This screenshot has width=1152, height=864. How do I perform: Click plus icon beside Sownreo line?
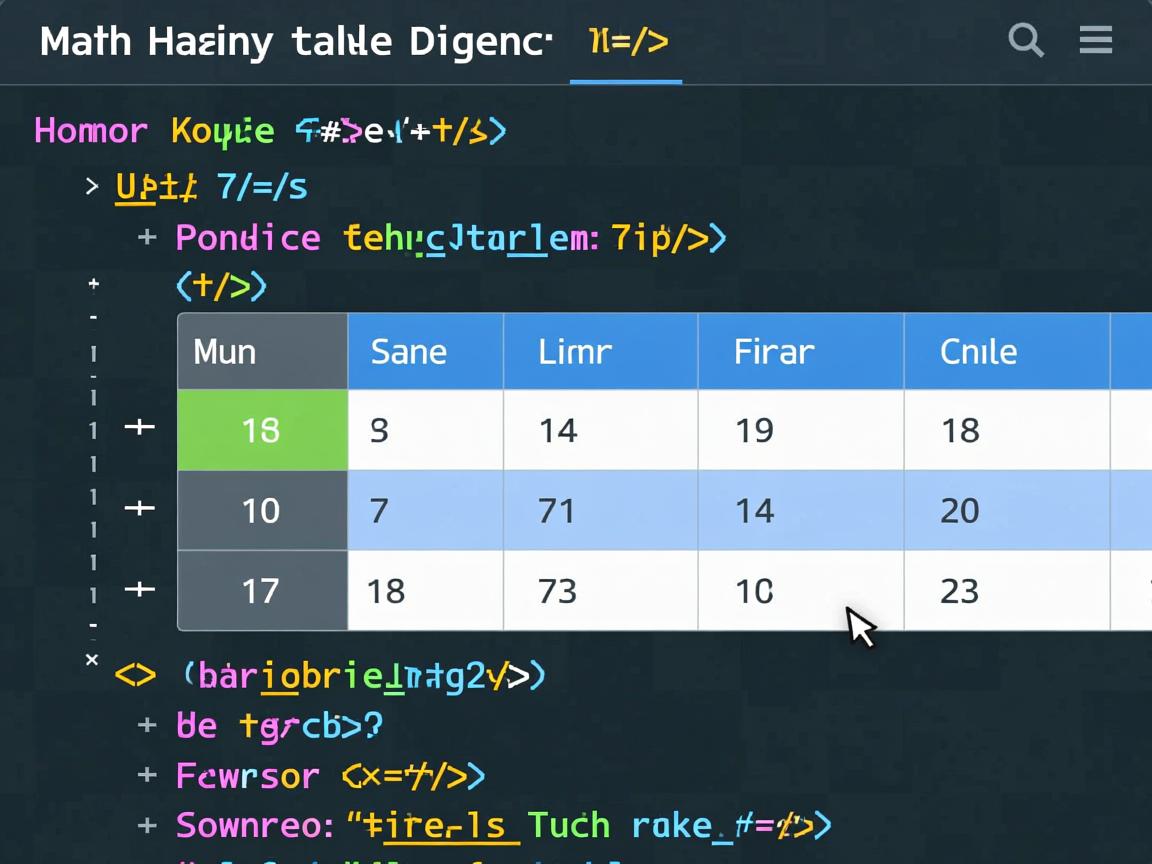(x=147, y=826)
